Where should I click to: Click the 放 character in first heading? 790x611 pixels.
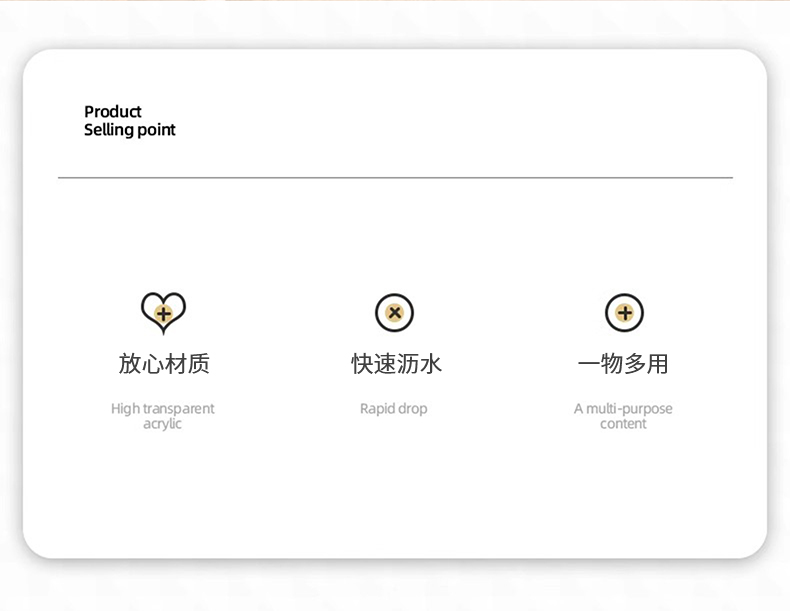[129, 364]
